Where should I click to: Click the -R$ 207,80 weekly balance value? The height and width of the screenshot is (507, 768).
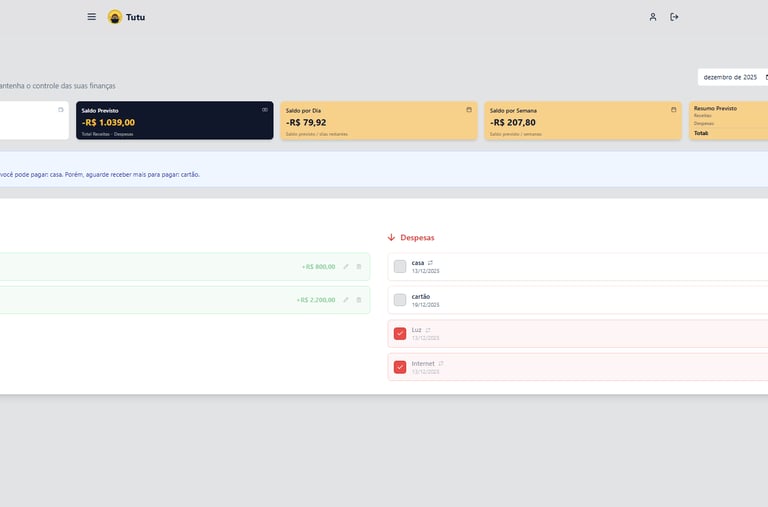[x=513, y=122]
